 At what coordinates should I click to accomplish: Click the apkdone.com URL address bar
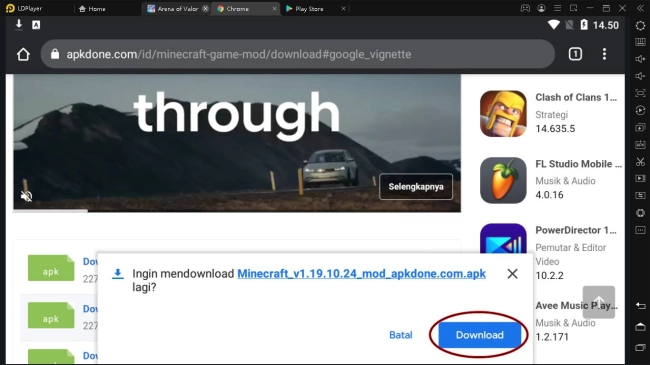[x=298, y=54]
